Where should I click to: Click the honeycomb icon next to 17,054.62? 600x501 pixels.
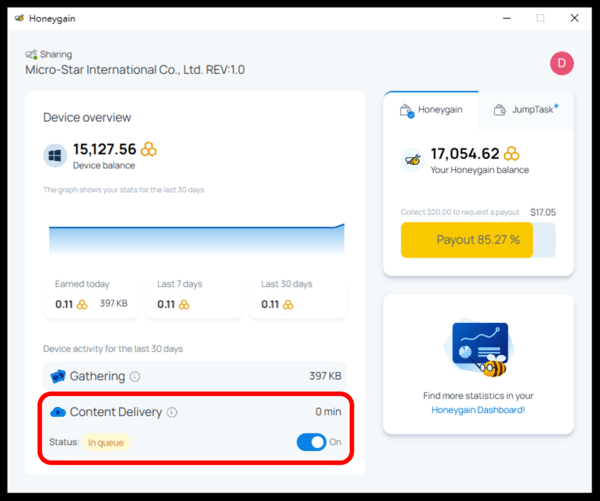pyautogui.click(x=512, y=154)
